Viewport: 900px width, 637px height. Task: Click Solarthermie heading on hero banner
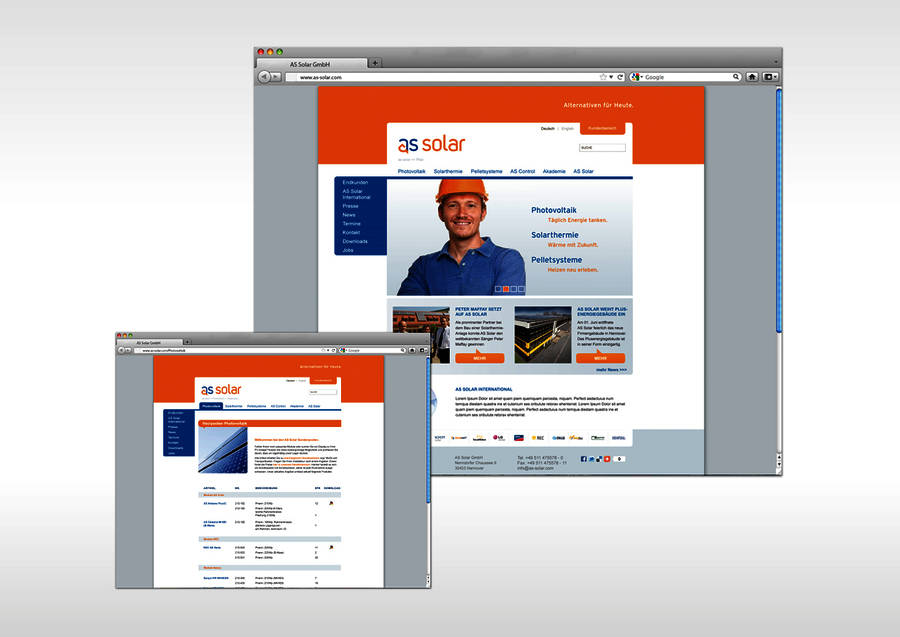pyautogui.click(x=554, y=235)
